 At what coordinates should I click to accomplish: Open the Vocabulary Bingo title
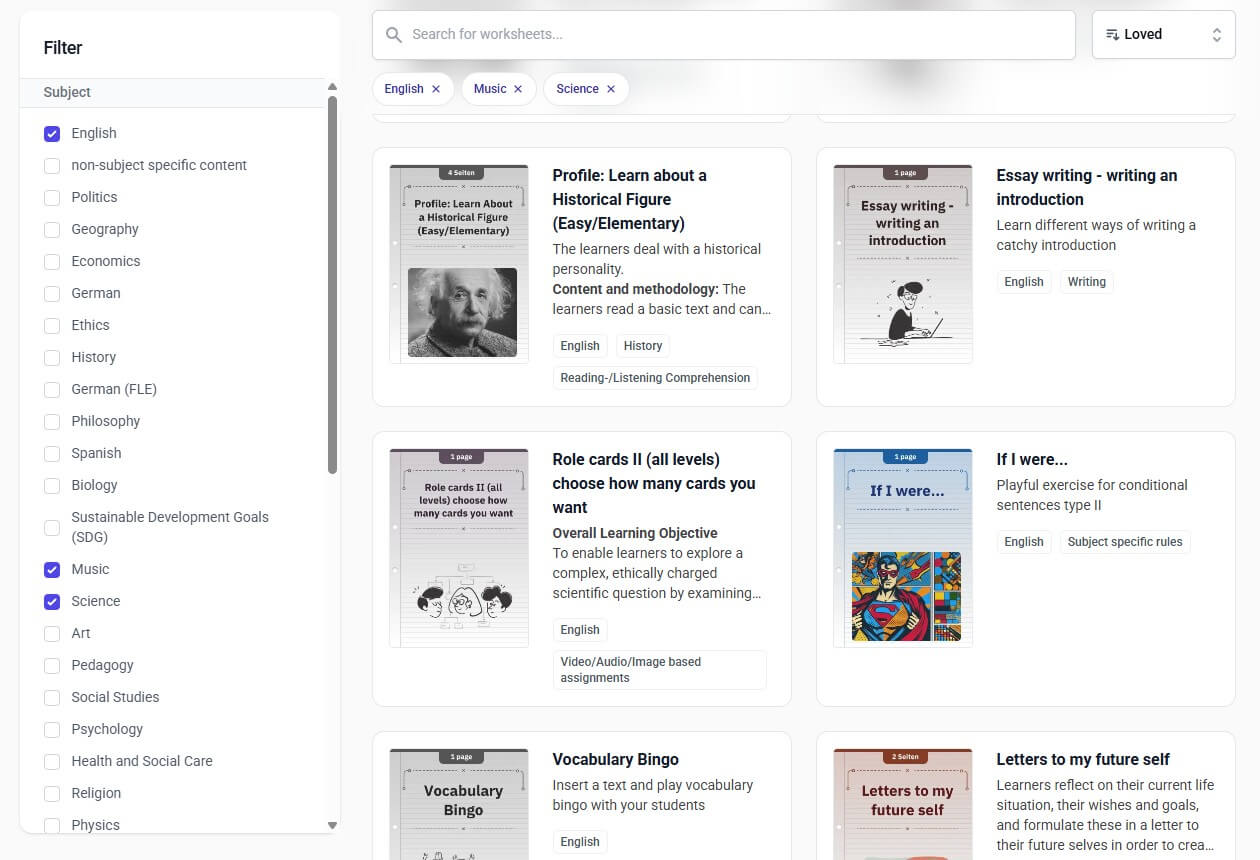[615, 759]
